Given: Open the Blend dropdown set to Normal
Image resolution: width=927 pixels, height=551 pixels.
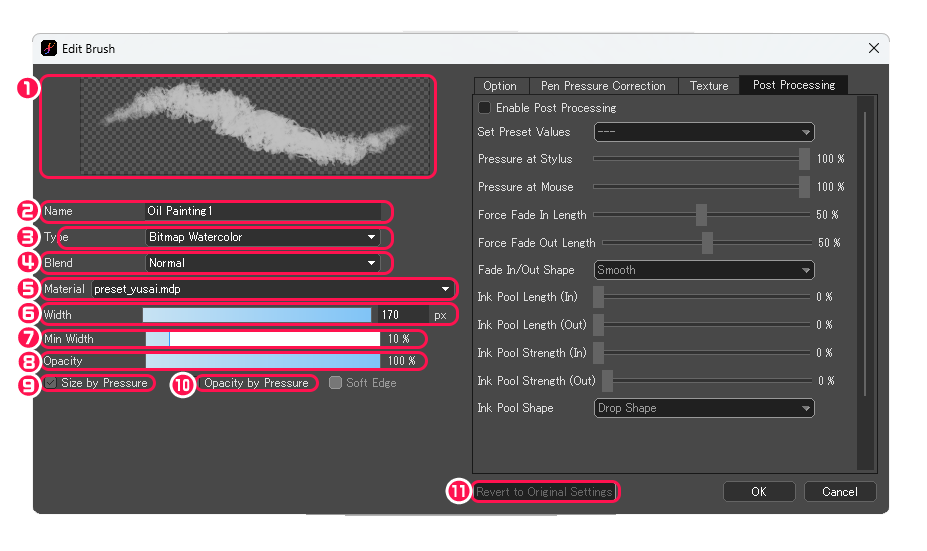Looking at the screenshot, I should pos(262,263).
